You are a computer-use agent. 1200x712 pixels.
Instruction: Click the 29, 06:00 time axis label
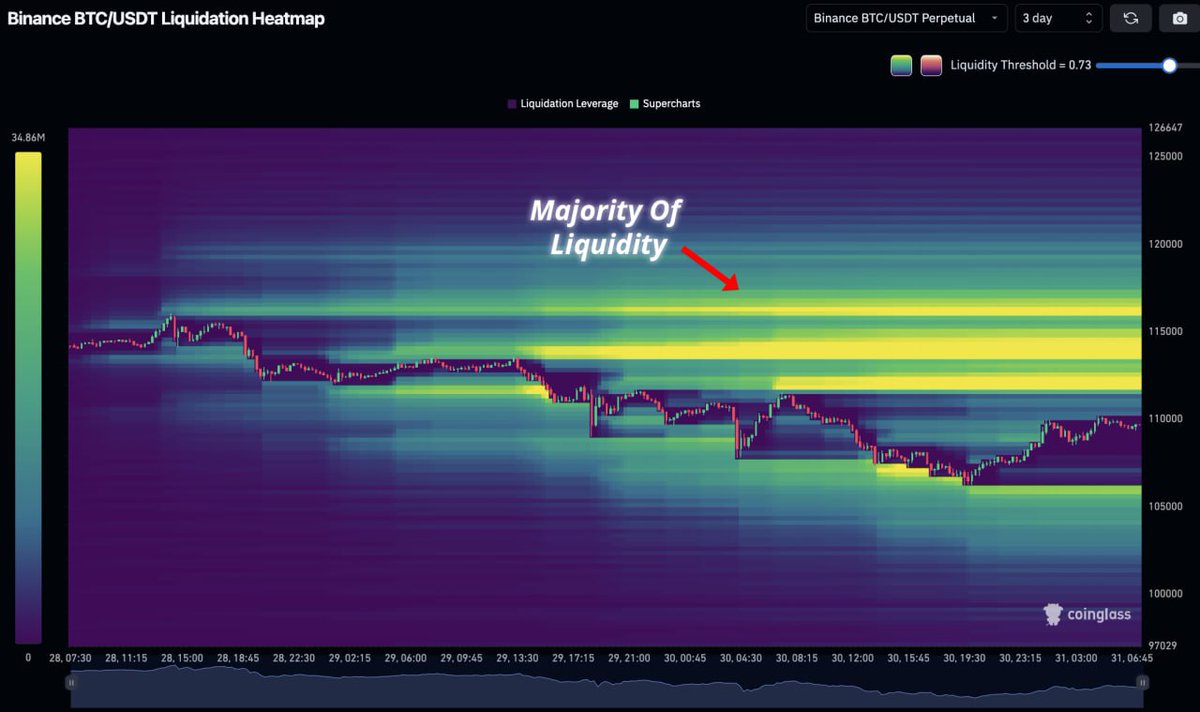pos(406,658)
